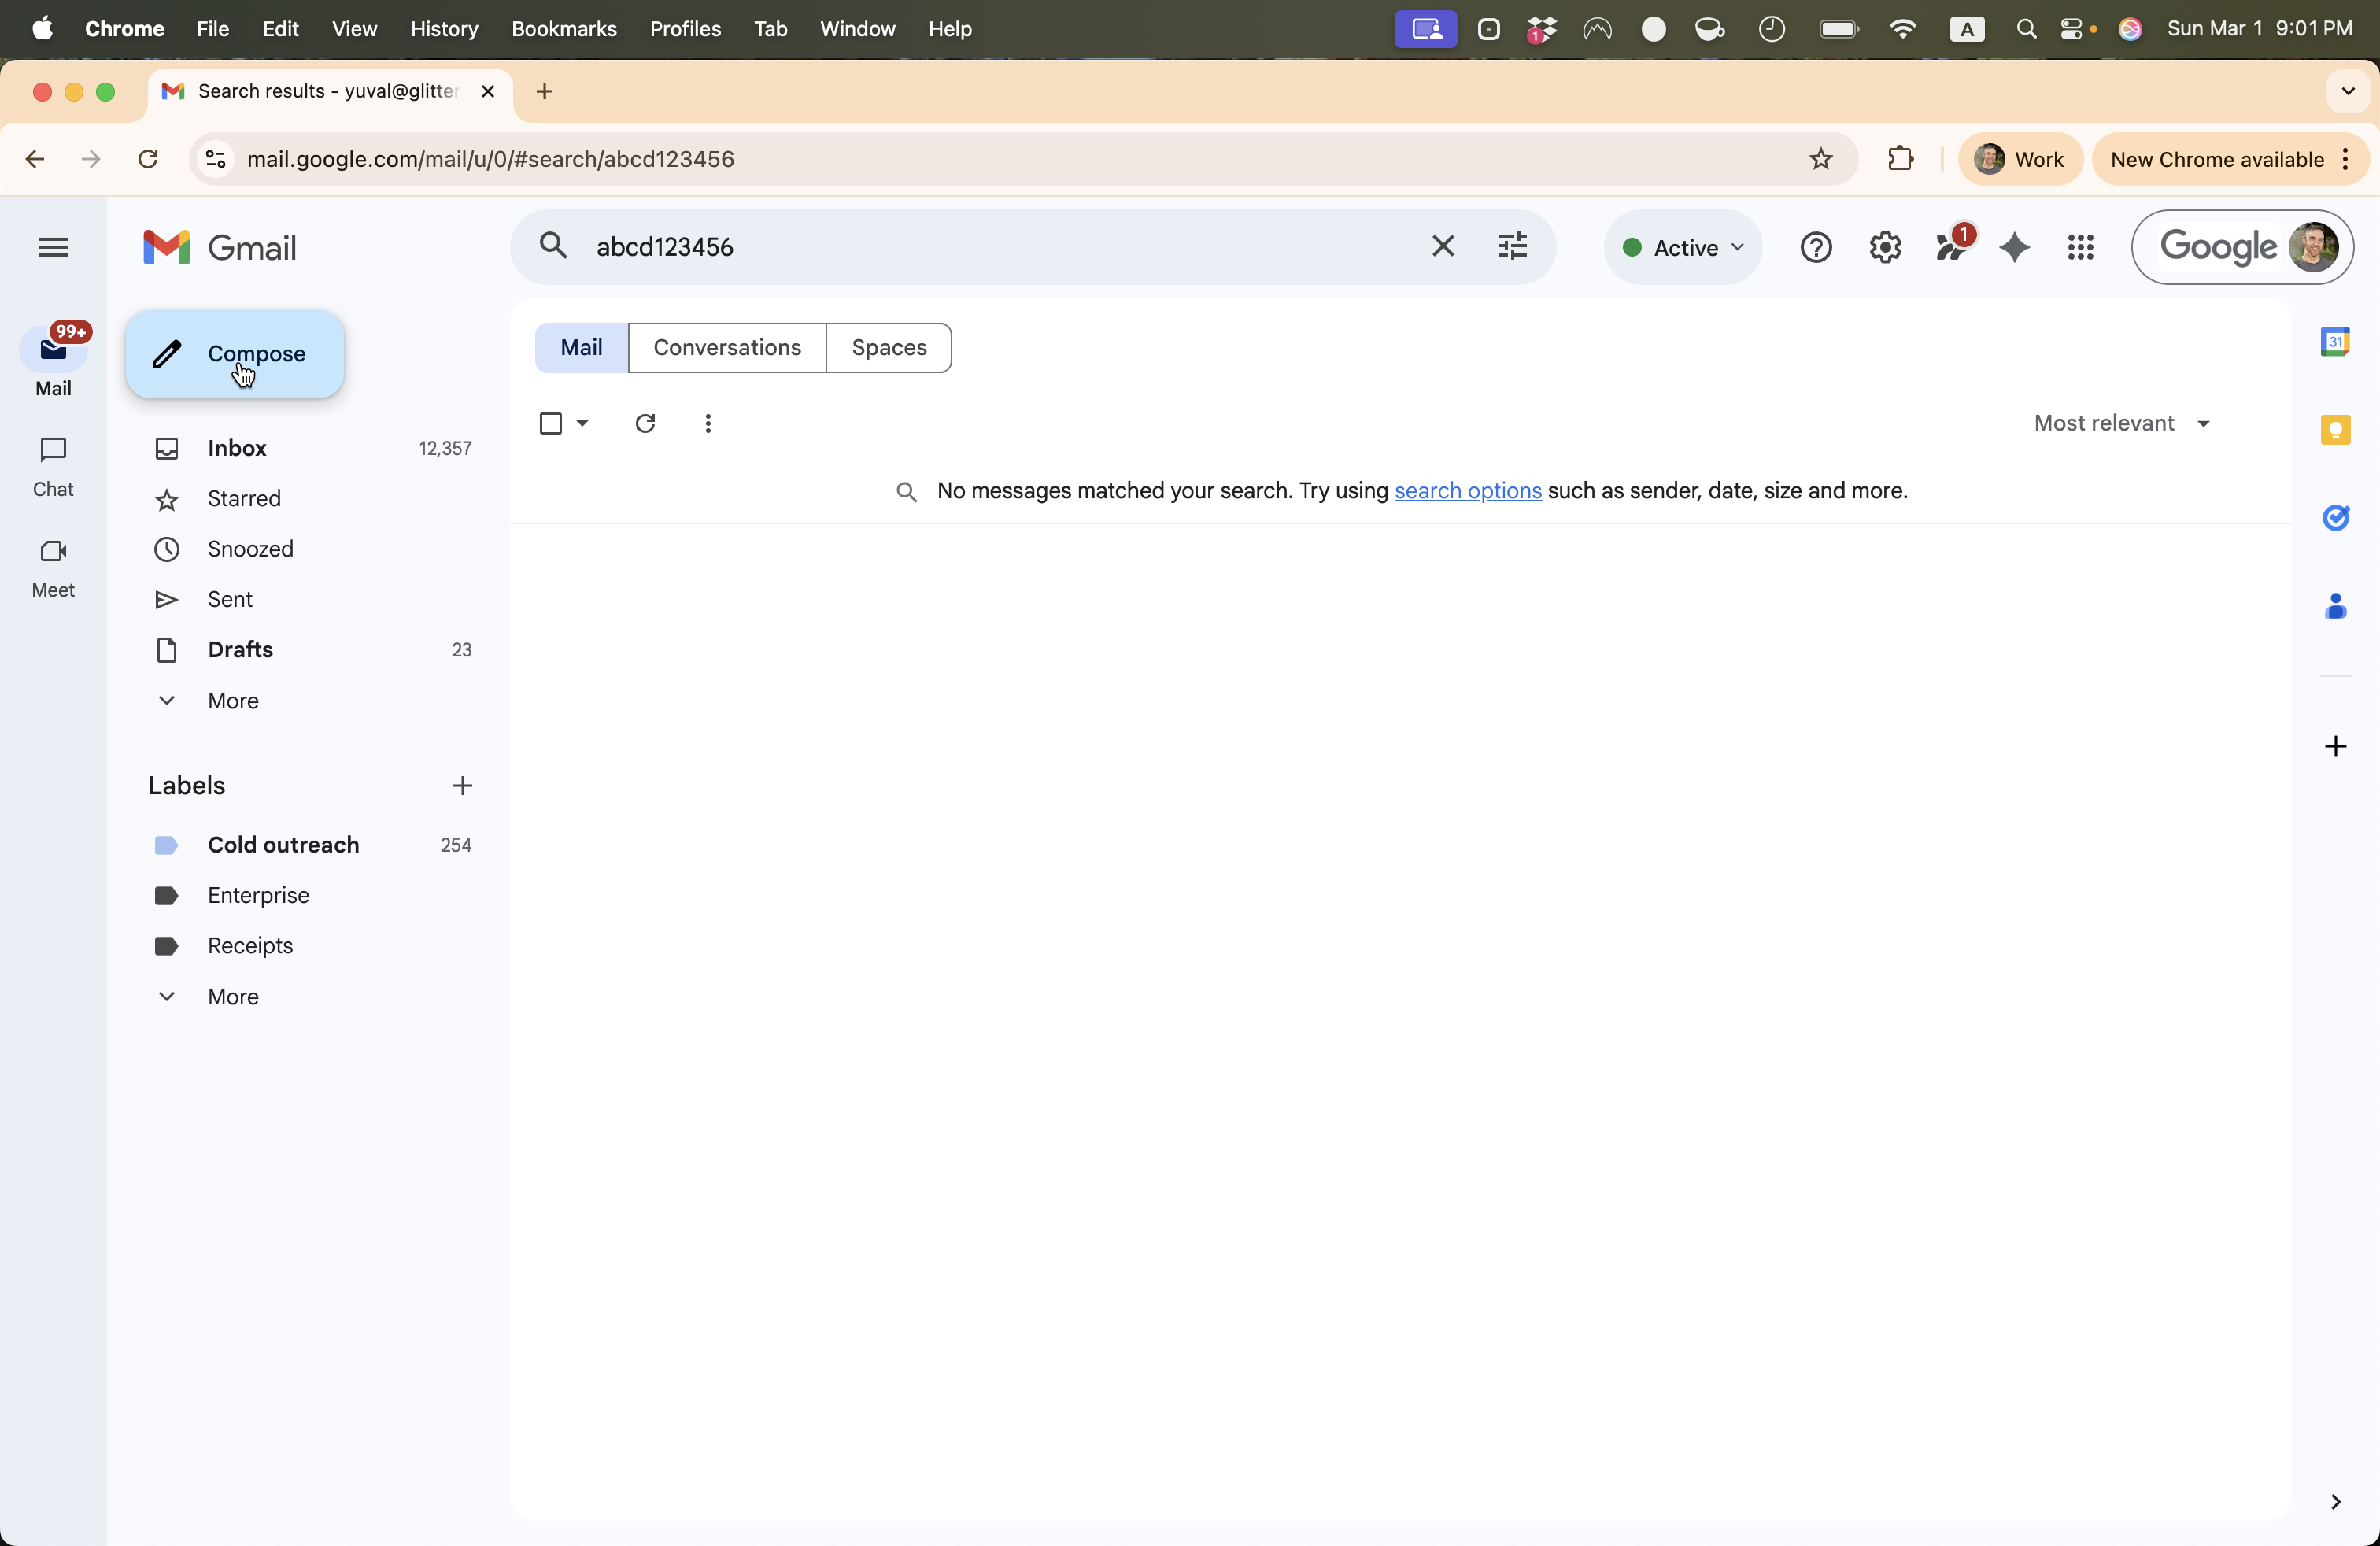Open the Google apps grid
Viewport: 2380px width, 1546px height.
[x=2081, y=247]
